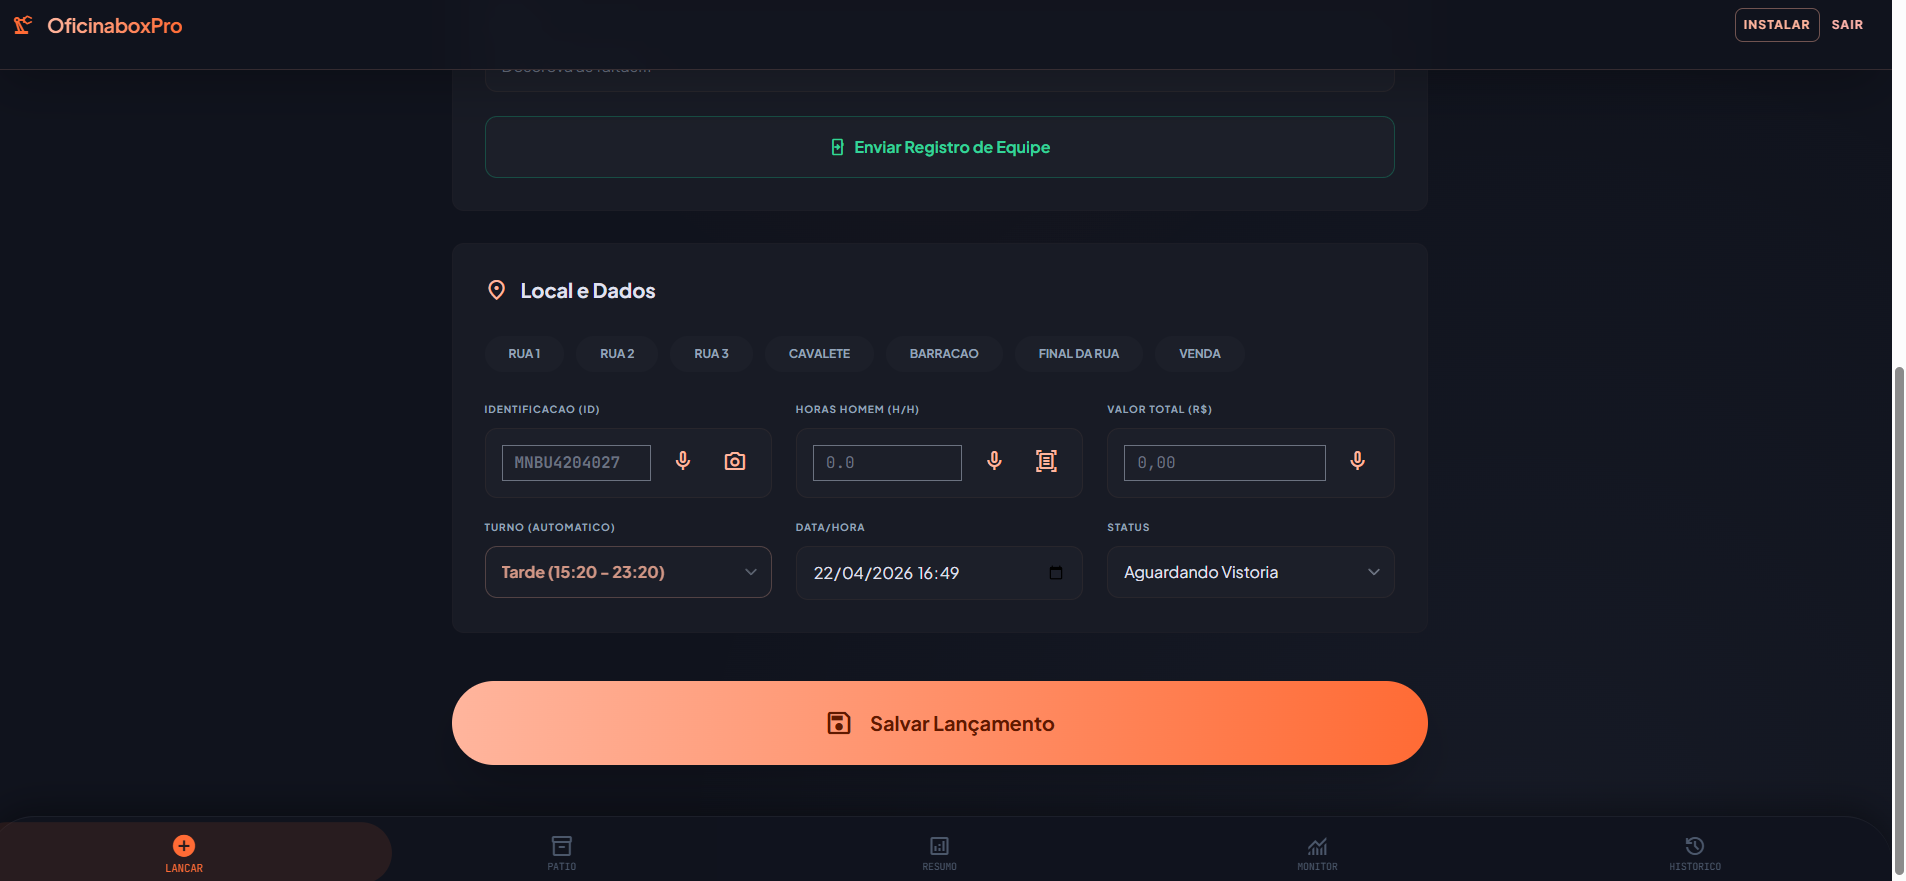Viewport: 1906px width, 881px height.
Task: Click the scan icon in Horas Homem
Action: click(1046, 461)
